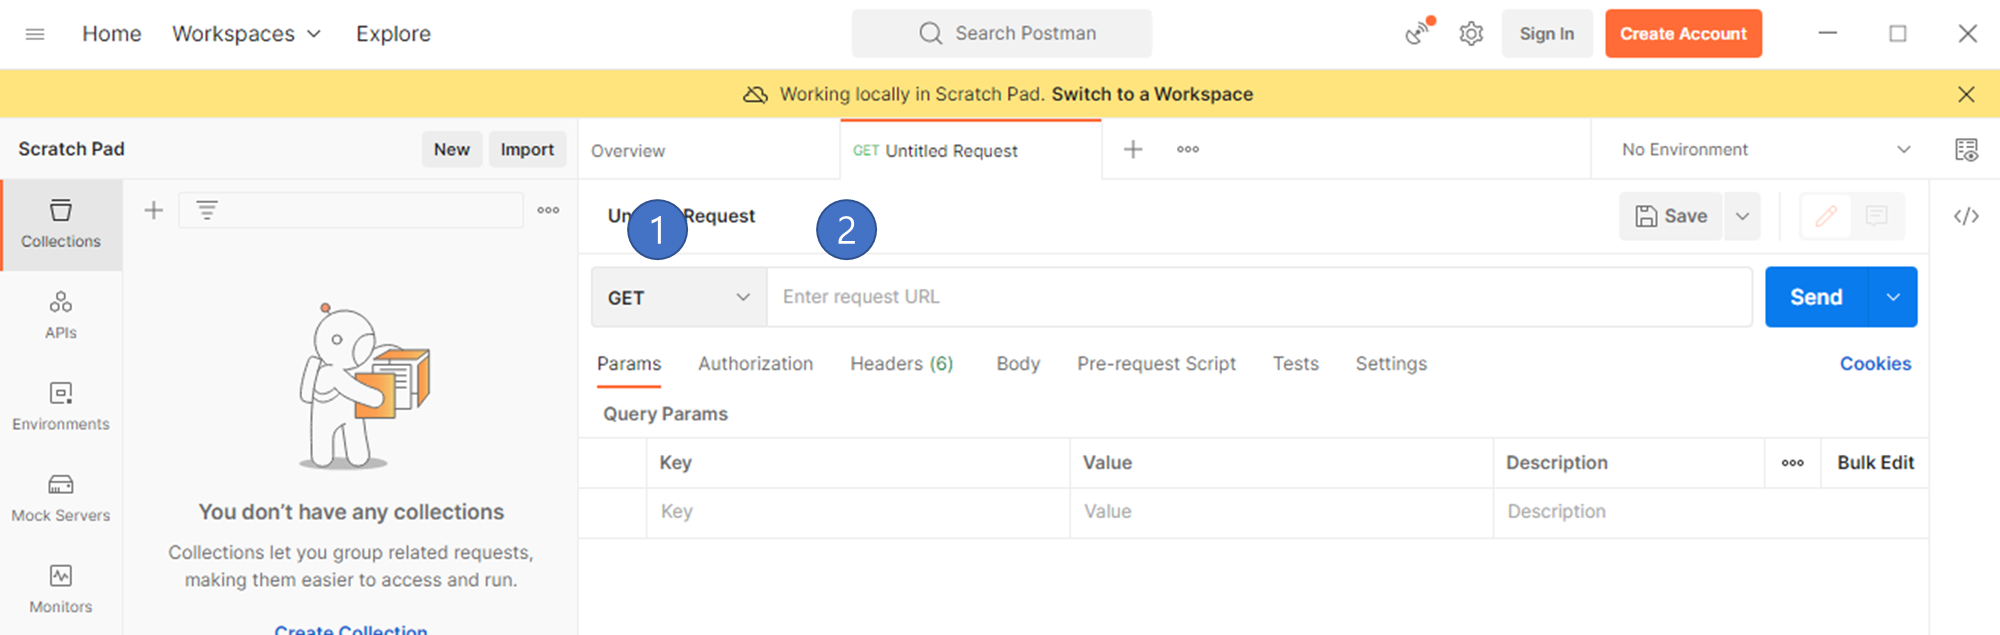The height and width of the screenshot is (635, 2000).
Task: Click the Import button
Action: 527,149
